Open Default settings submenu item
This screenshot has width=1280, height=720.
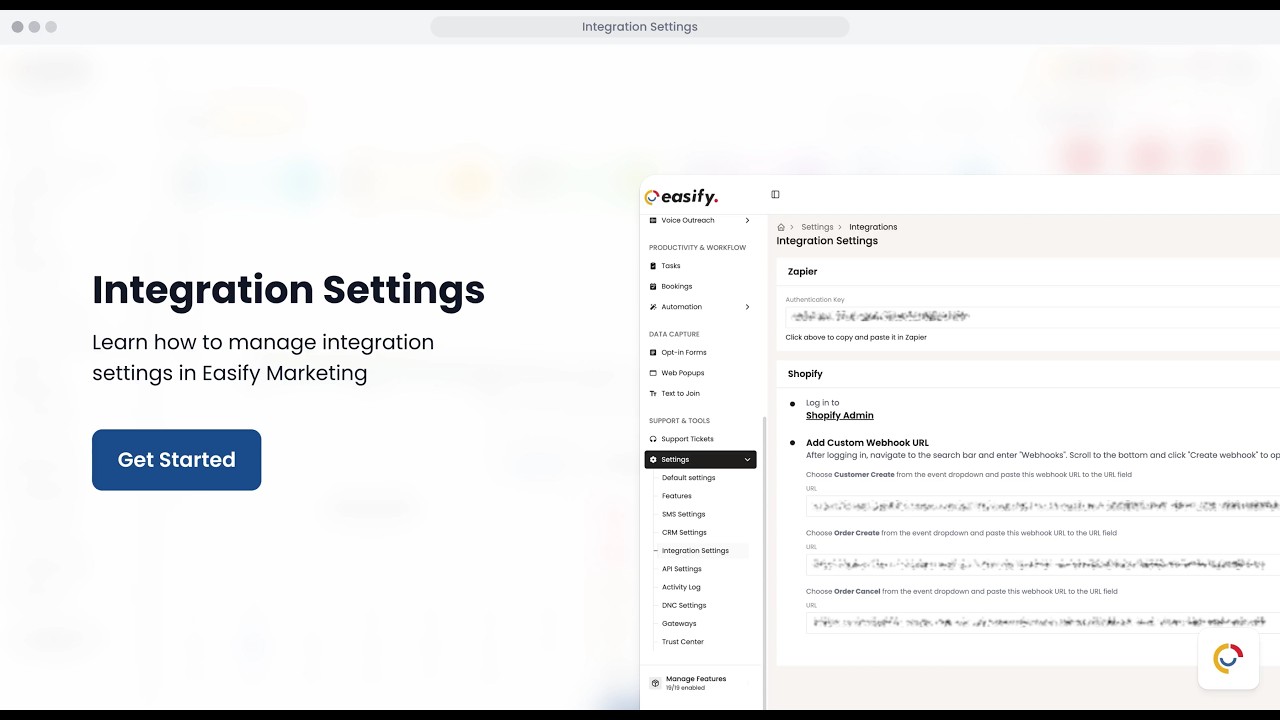688,478
